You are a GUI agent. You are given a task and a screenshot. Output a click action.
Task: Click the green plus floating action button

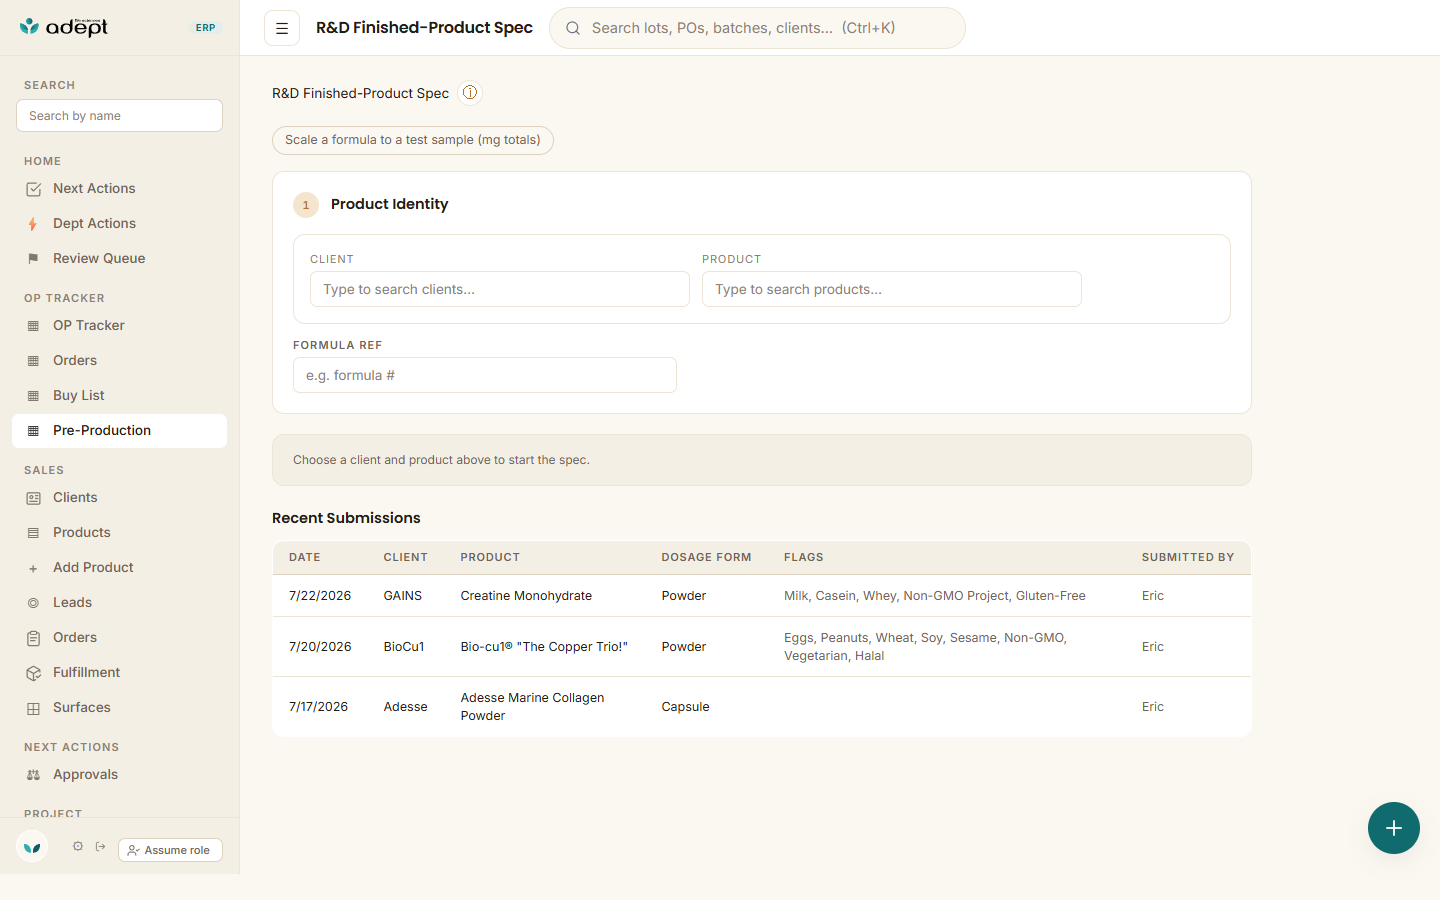(x=1394, y=828)
